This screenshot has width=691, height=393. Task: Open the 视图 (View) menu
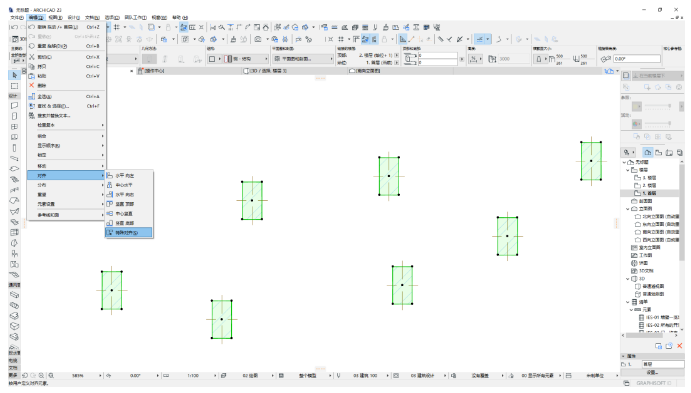pos(56,18)
